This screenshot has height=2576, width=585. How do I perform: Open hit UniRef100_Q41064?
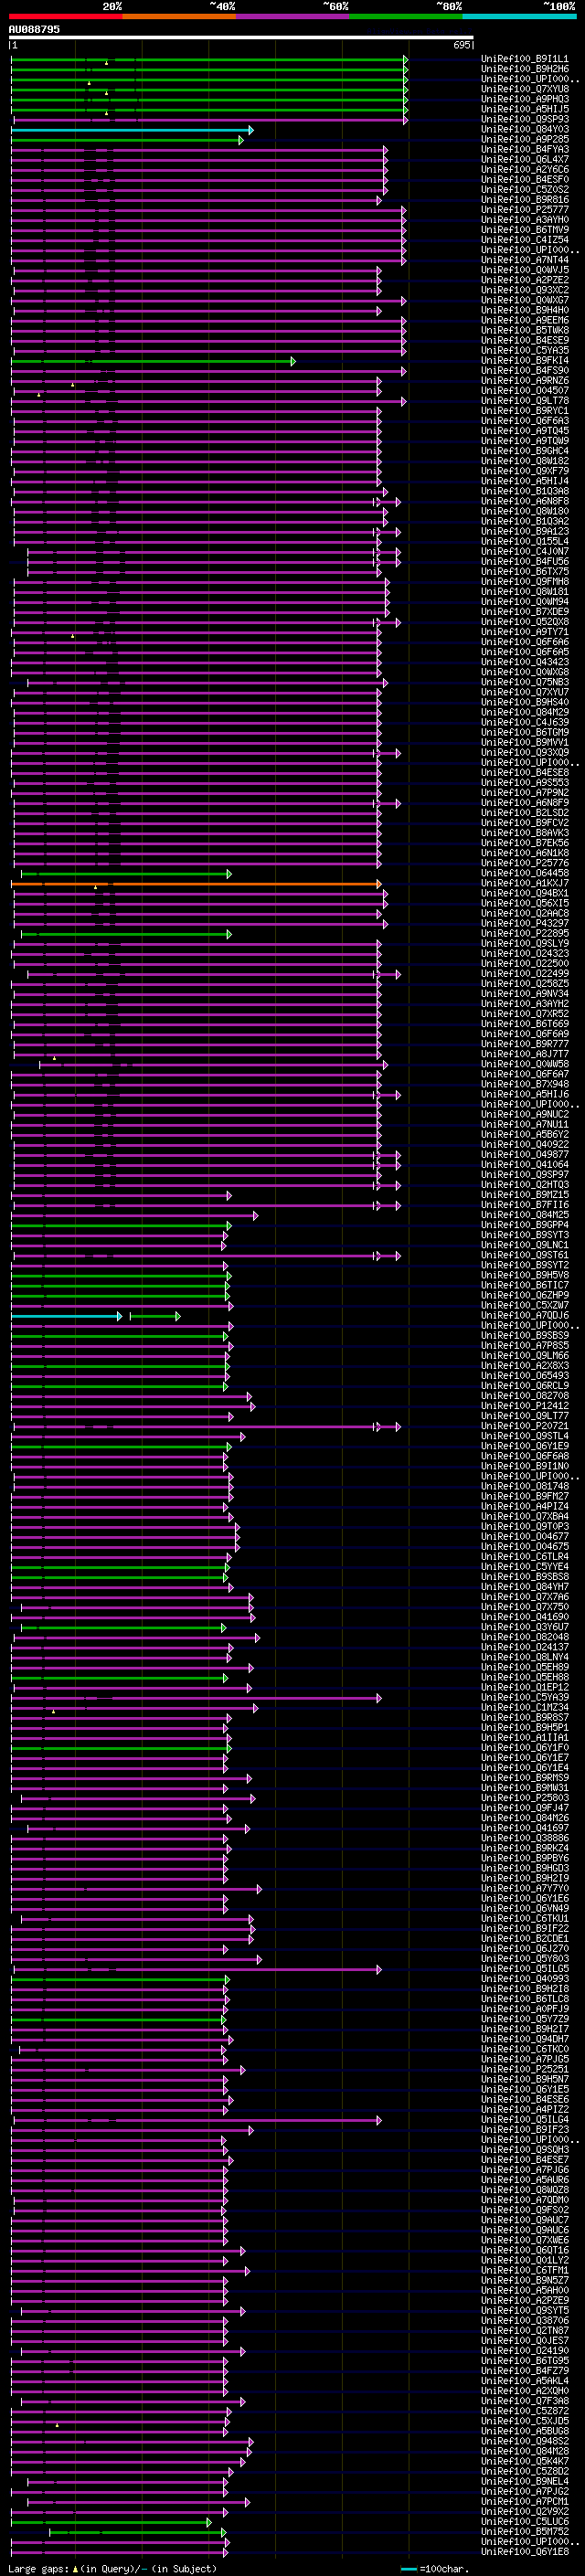[525, 1164]
